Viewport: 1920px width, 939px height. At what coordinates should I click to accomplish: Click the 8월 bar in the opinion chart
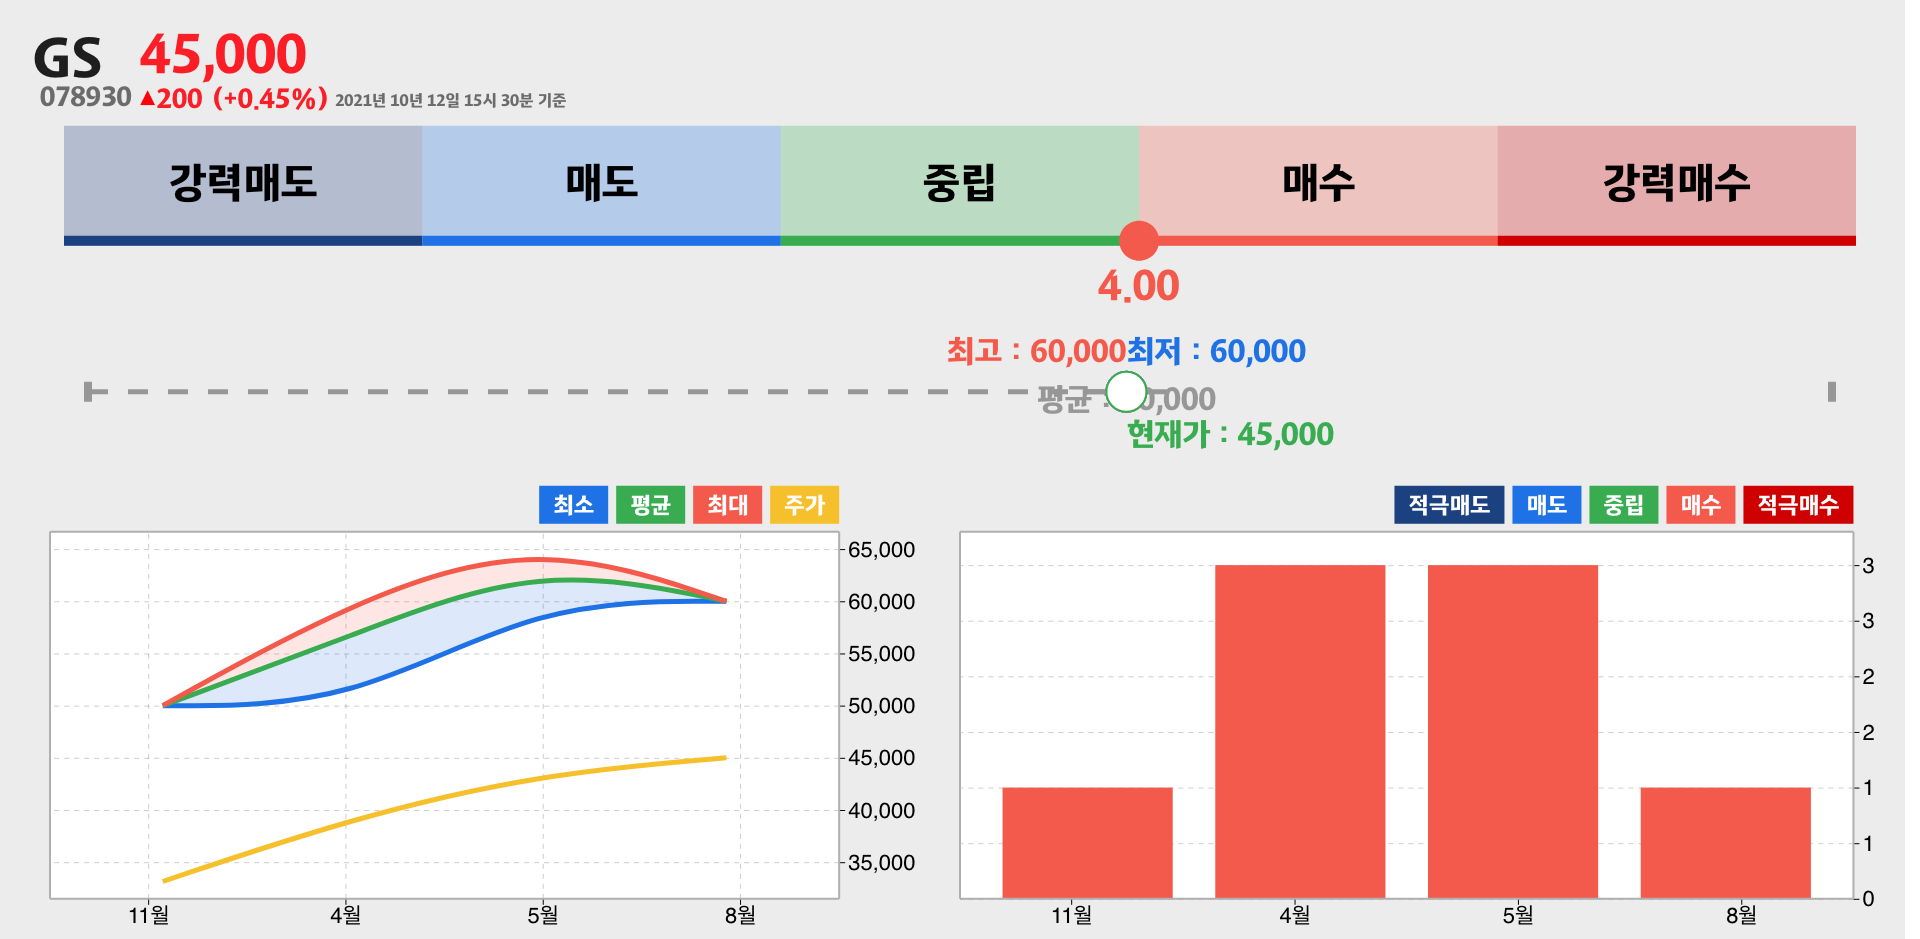(1726, 843)
